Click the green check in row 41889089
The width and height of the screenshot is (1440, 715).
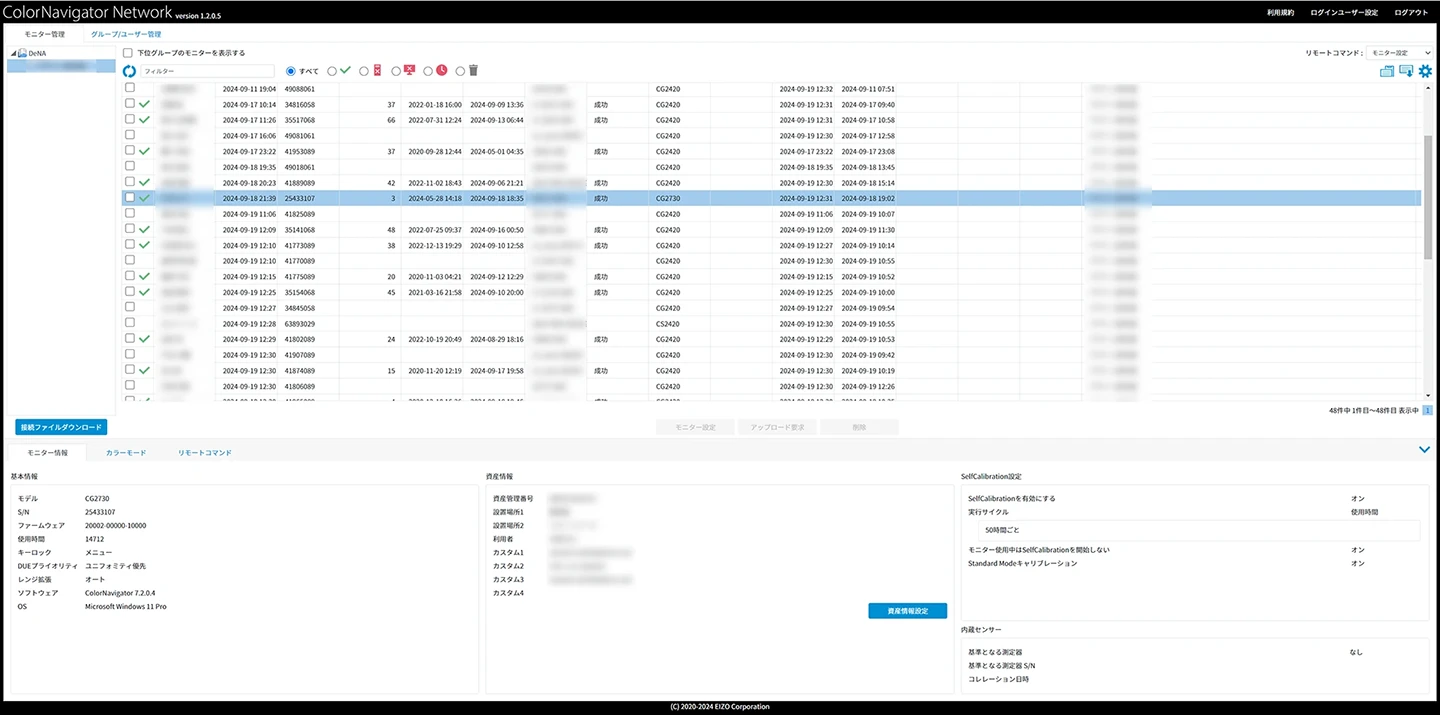coord(145,183)
